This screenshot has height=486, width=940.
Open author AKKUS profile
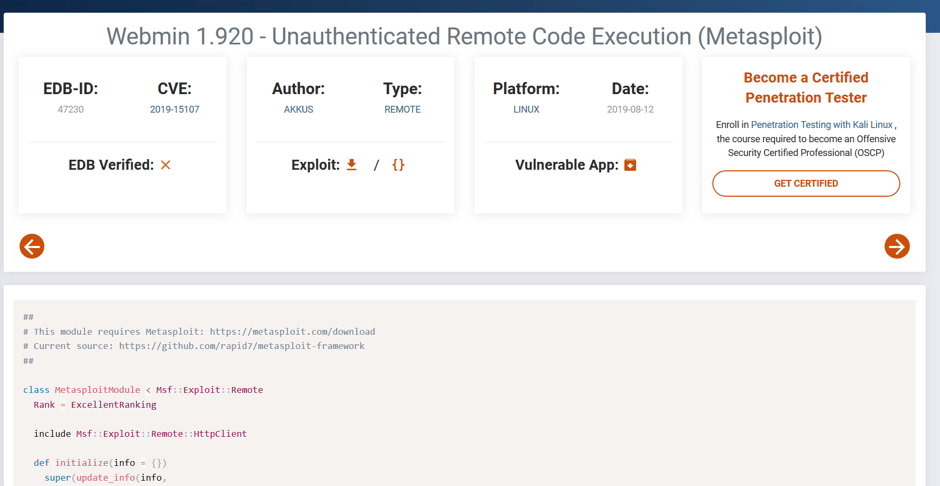click(299, 110)
